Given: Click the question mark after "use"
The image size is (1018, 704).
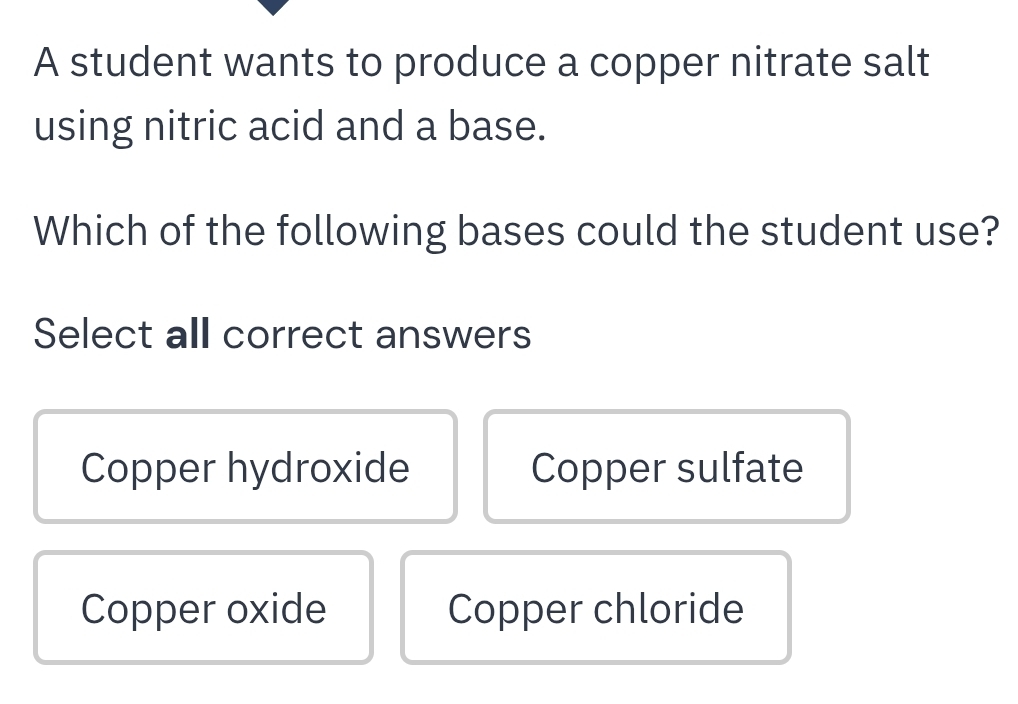Looking at the screenshot, I should (x=988, y=231).
